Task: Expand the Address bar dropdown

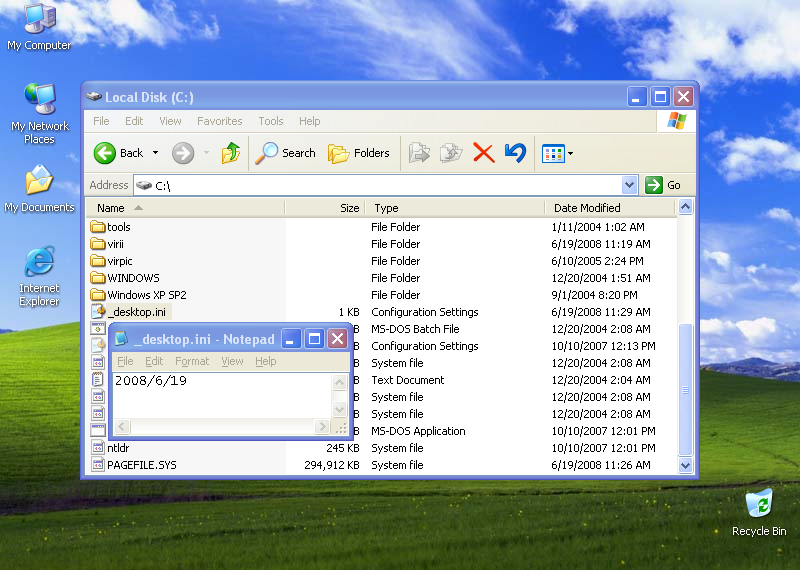Action: point(630,185)
